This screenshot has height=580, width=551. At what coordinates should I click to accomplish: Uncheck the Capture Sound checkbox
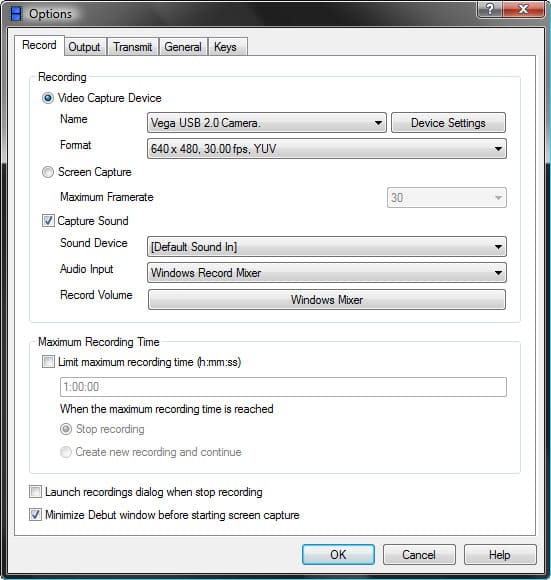coord(48,220)
